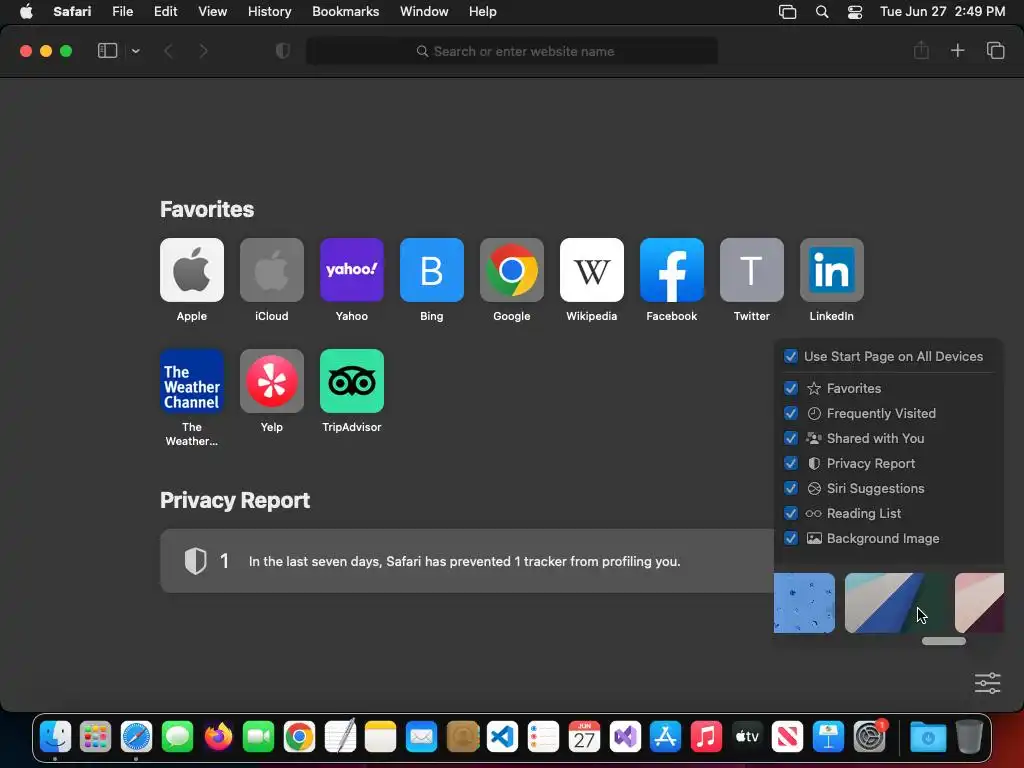Click the start page customize settings icon

coord(987,683)
